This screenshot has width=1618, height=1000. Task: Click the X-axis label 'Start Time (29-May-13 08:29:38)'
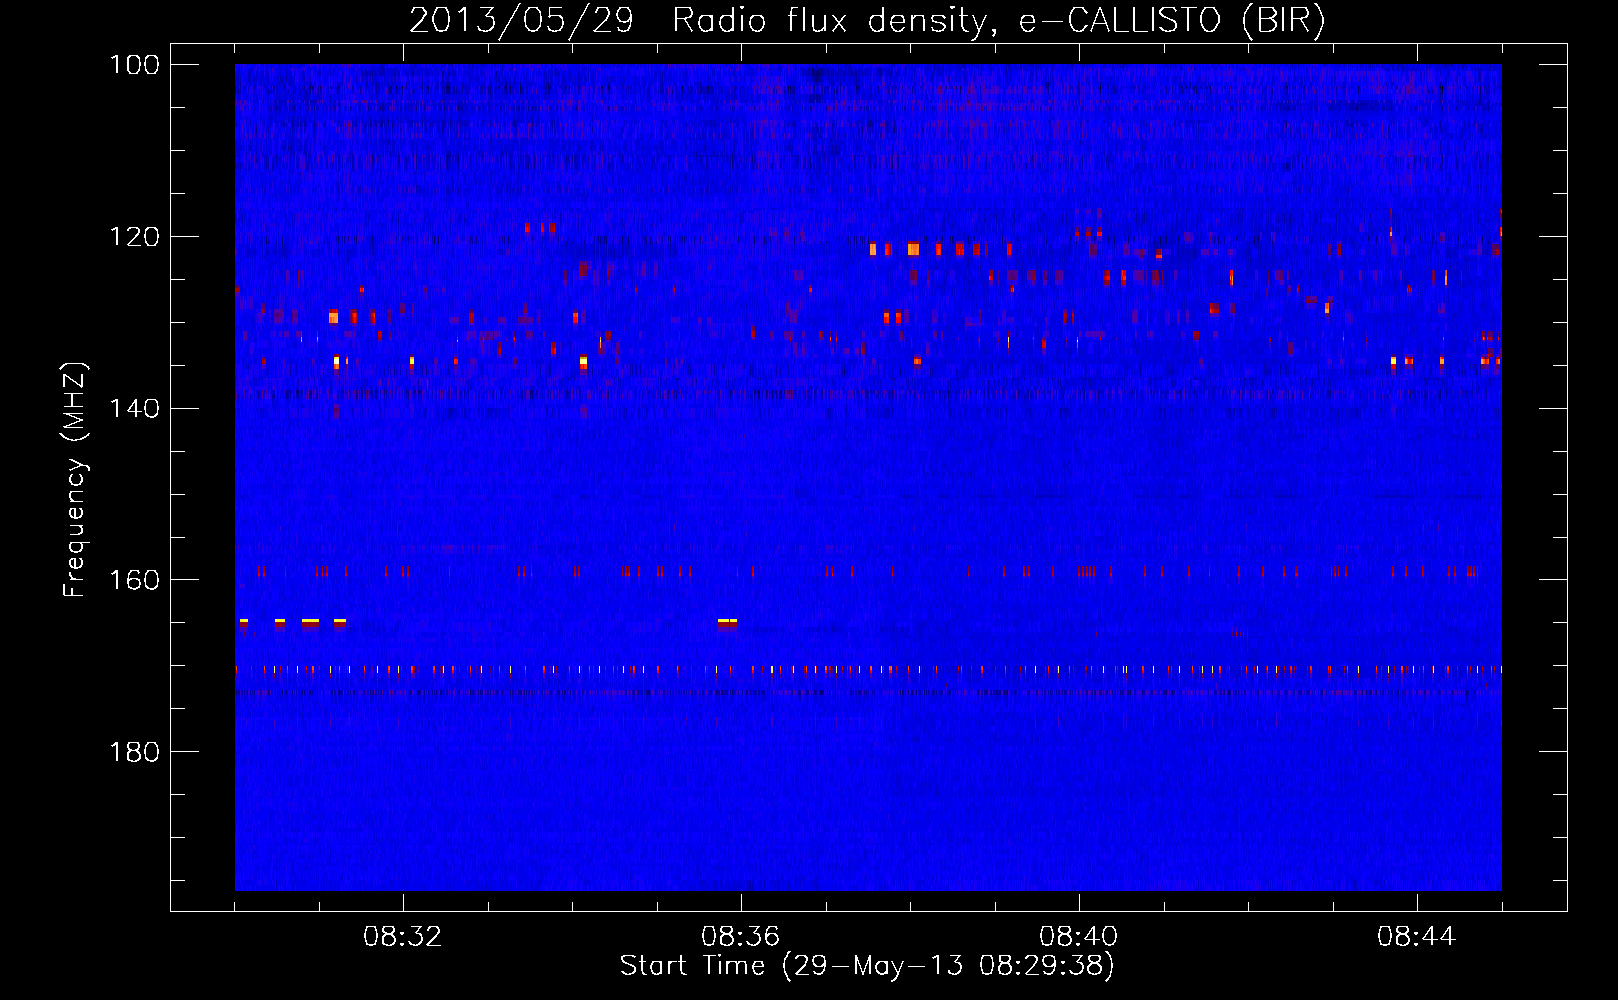point(867,966)
